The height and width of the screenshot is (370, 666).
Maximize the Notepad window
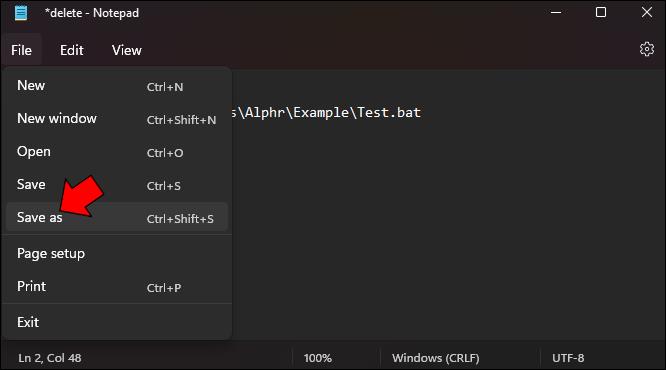(x=601, y=12)
